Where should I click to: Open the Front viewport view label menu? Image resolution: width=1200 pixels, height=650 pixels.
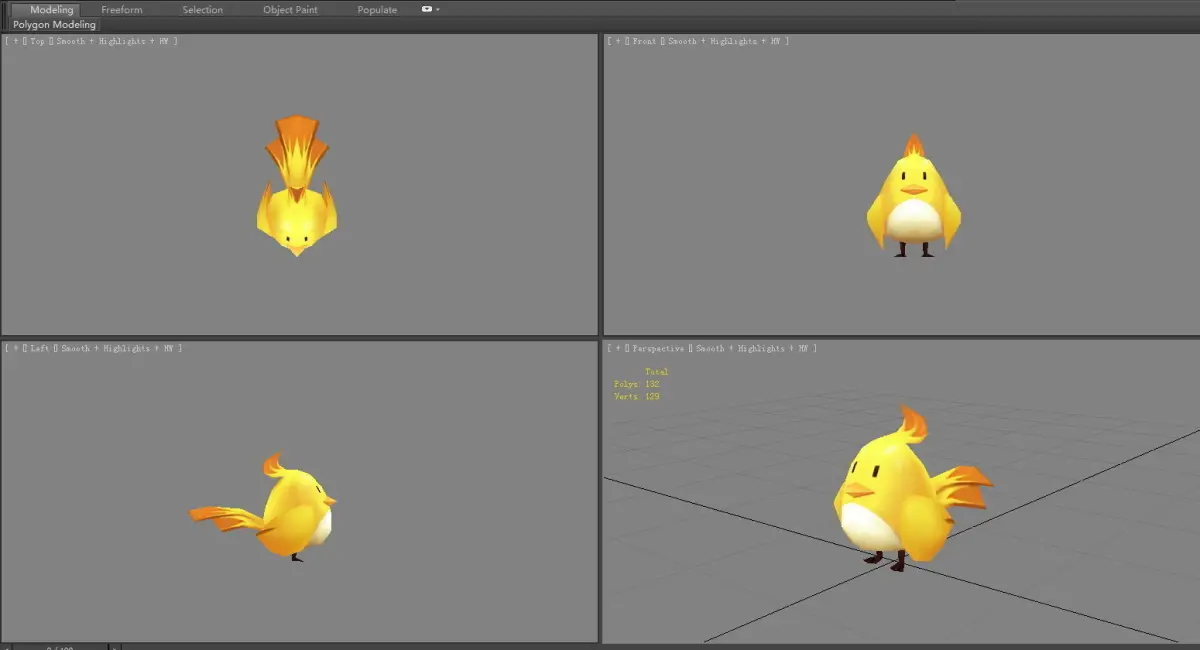tap(644, 41)
